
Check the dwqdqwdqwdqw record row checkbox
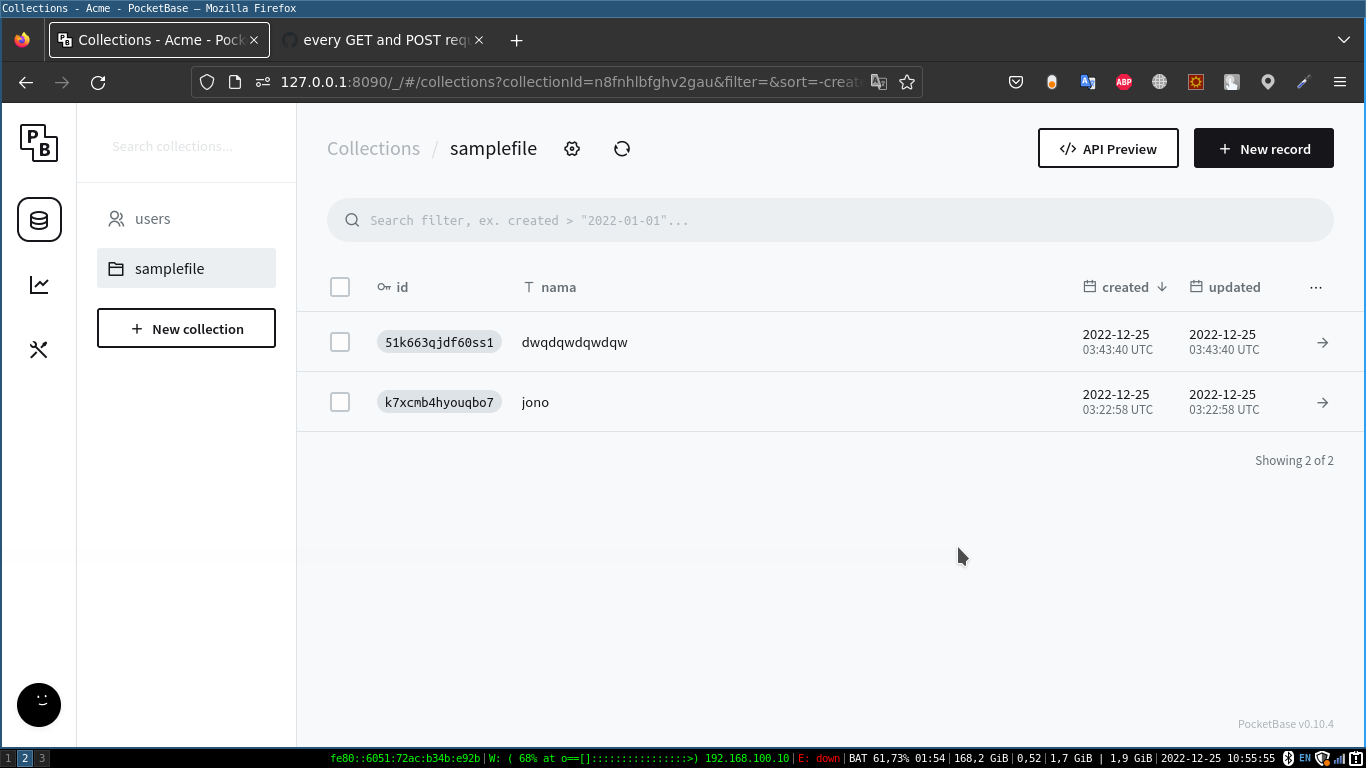coord(340,341)
